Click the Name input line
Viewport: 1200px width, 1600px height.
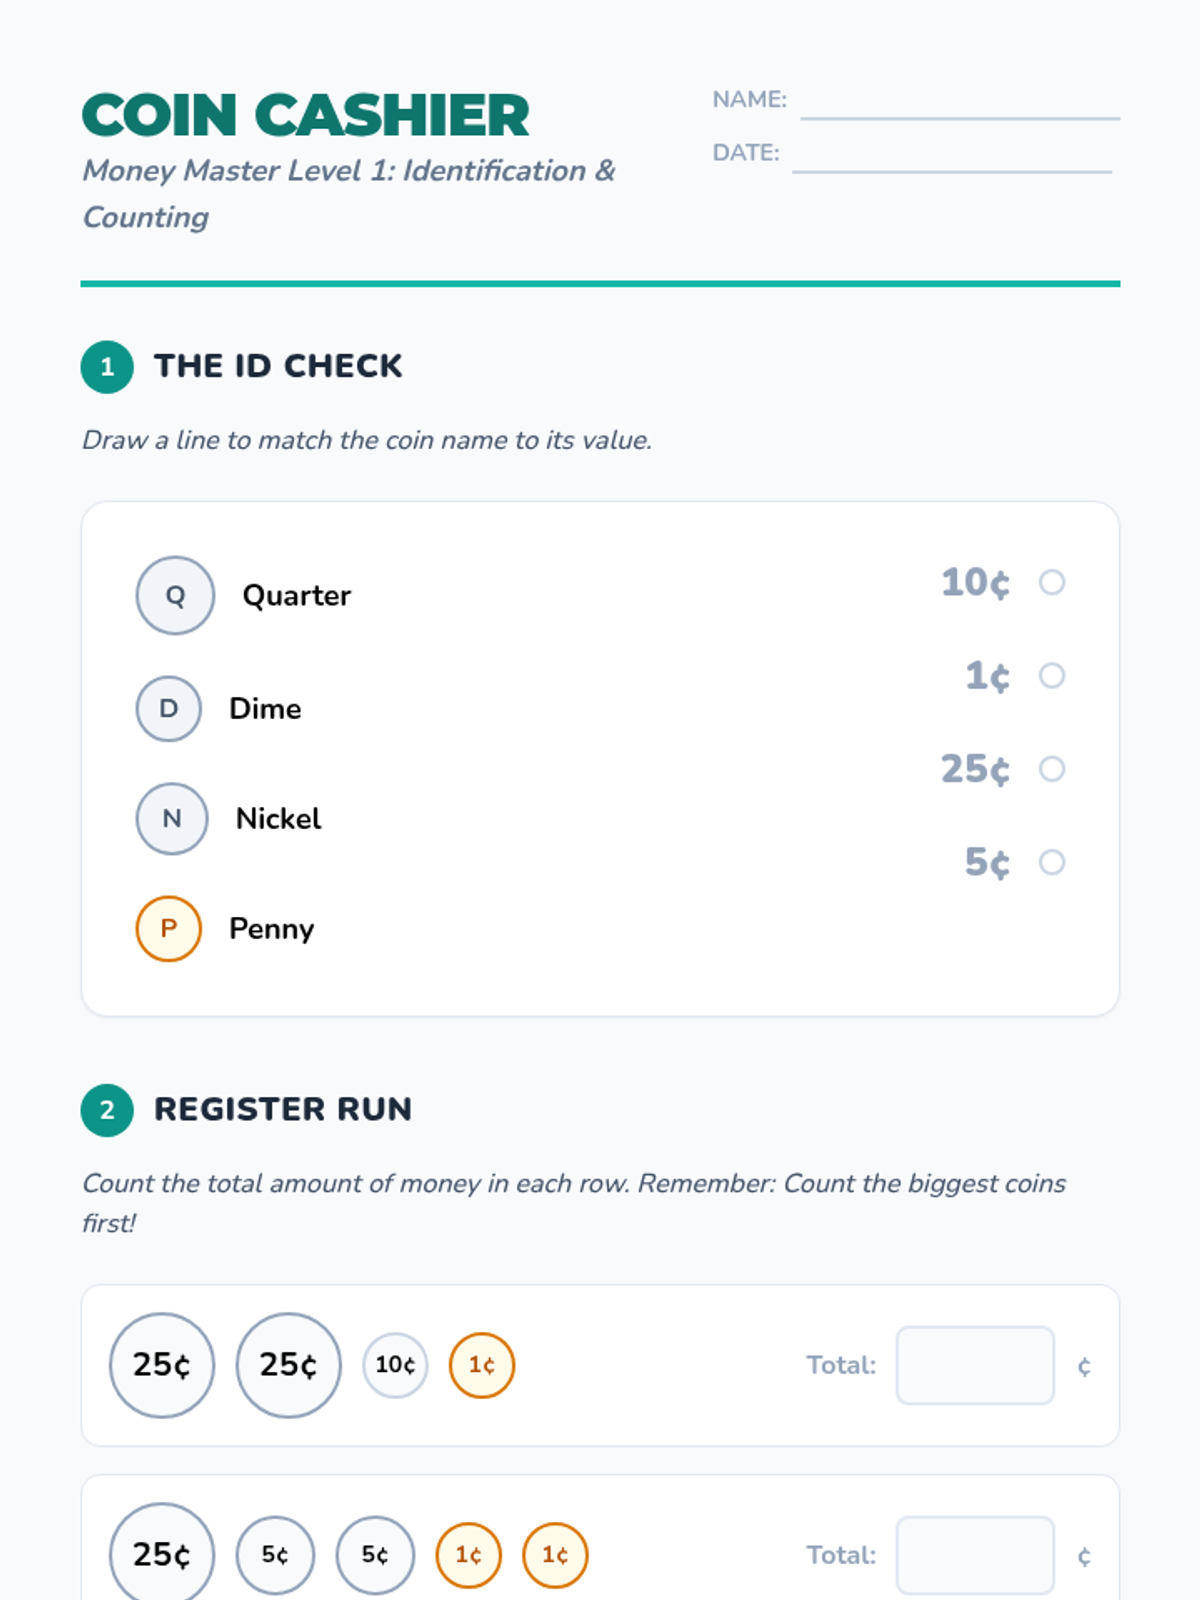point(960,102)
